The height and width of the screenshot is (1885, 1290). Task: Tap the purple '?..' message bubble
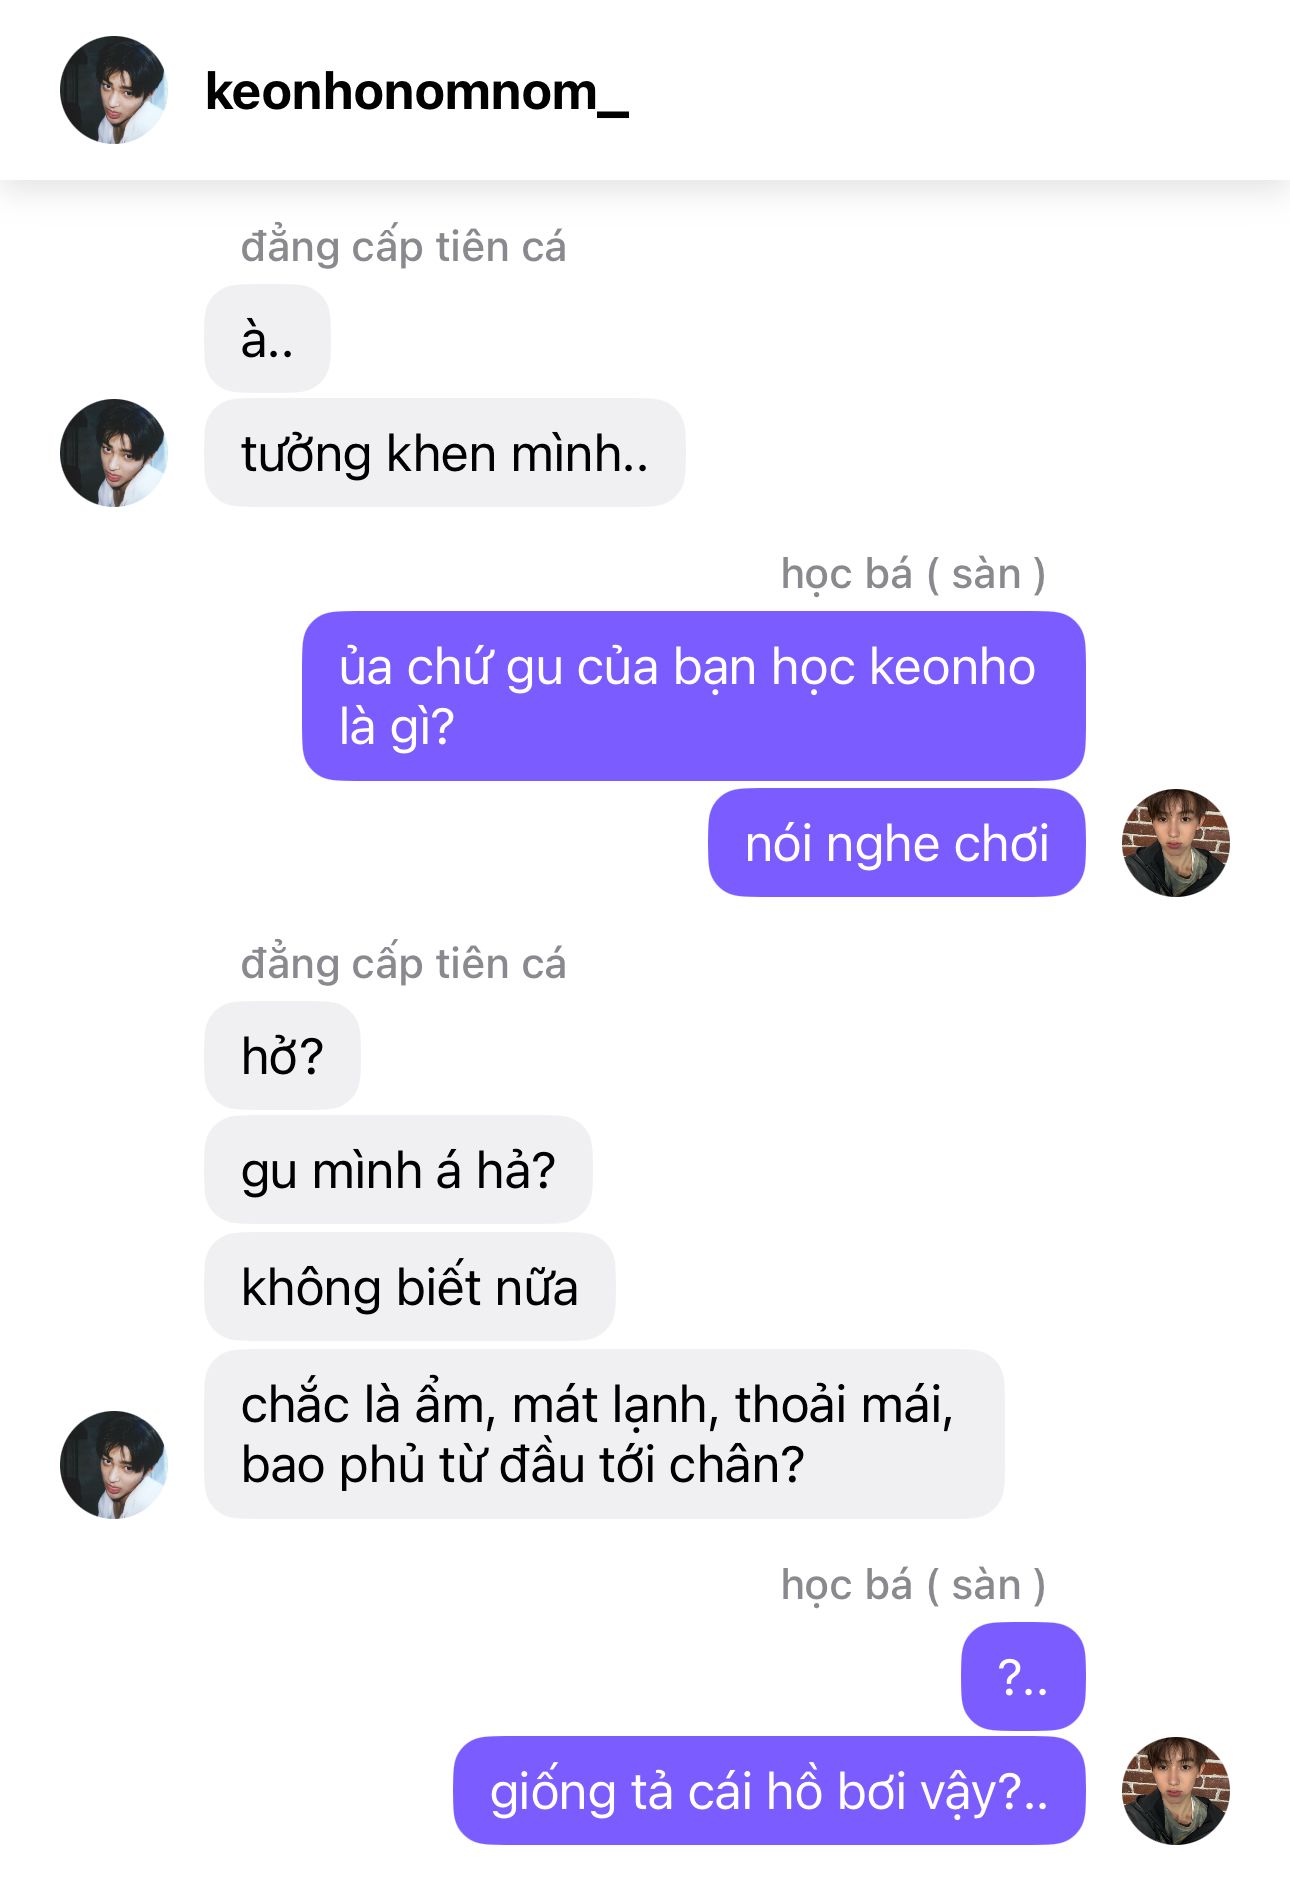(x=1023, y=1677)
